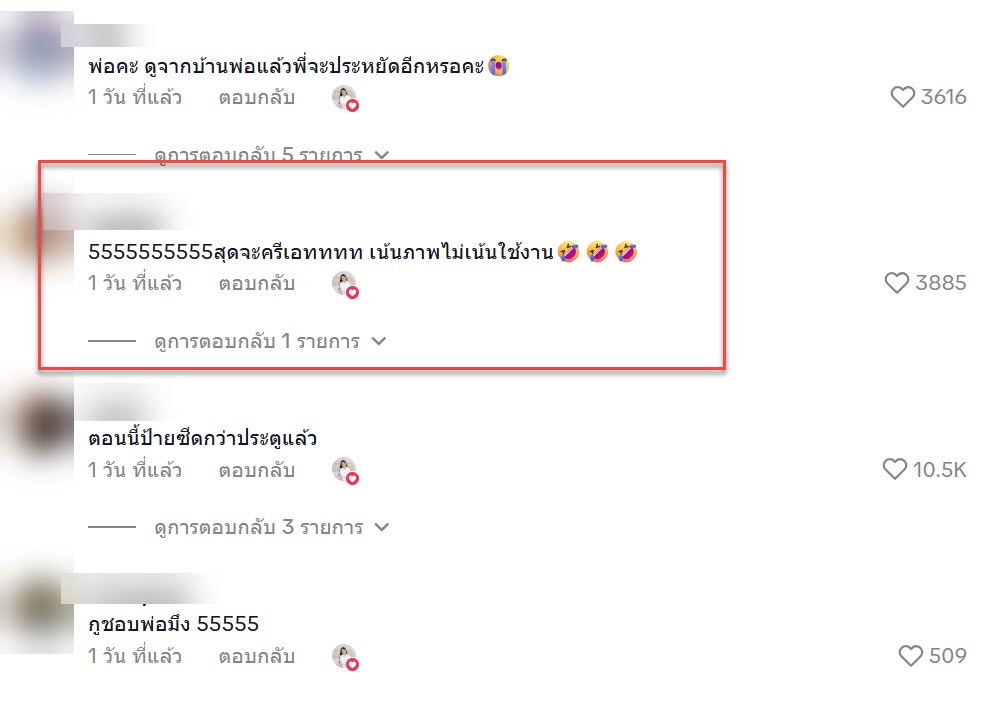Like the comment with 3616 likes
996x704 pixels.
click(902, 97)
